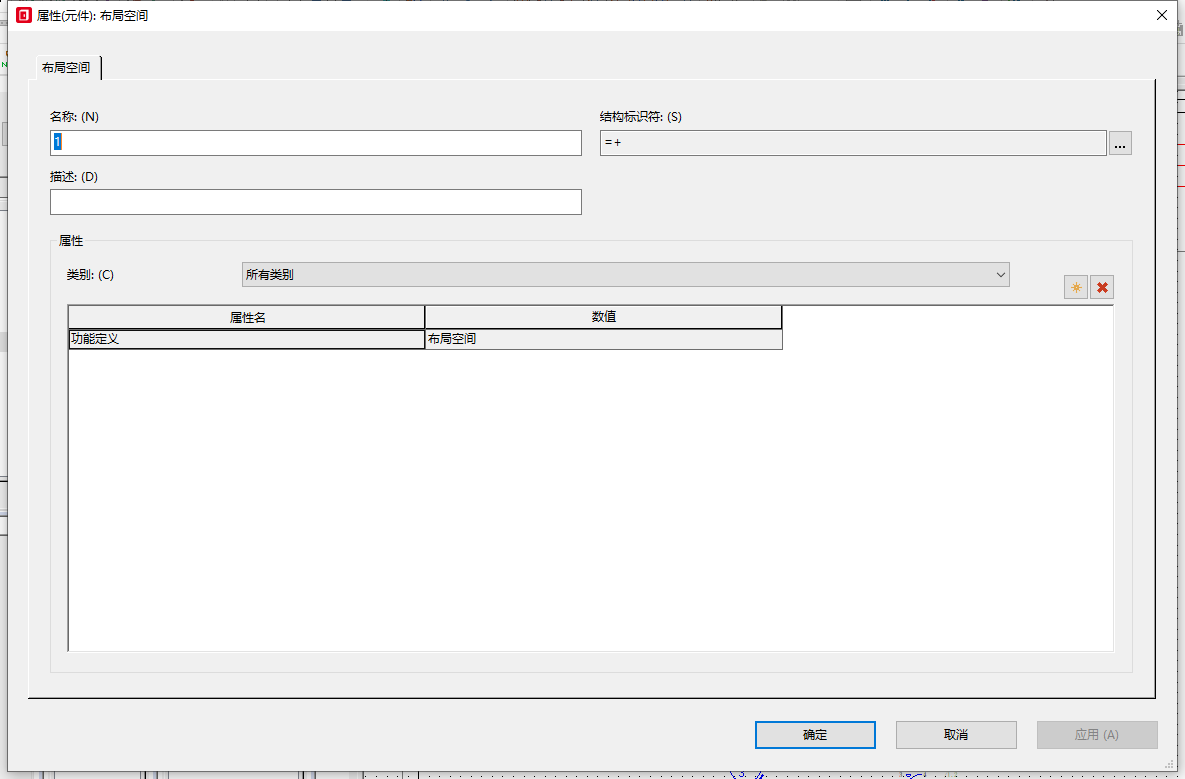
Task: Switch to the 布局空间 tab
Action: point(67,68)
